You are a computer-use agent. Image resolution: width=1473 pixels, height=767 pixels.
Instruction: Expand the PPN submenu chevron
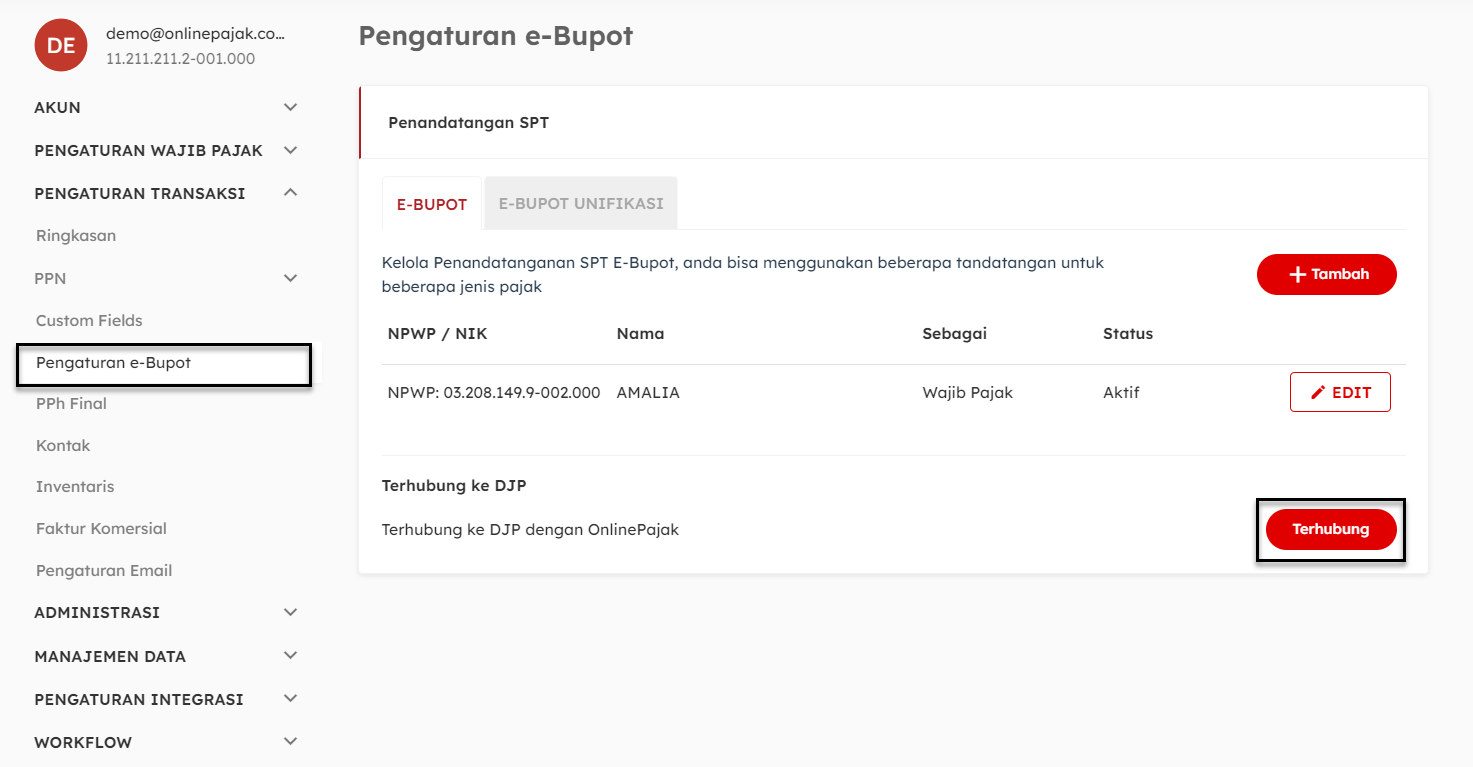[x=290, y=278]
